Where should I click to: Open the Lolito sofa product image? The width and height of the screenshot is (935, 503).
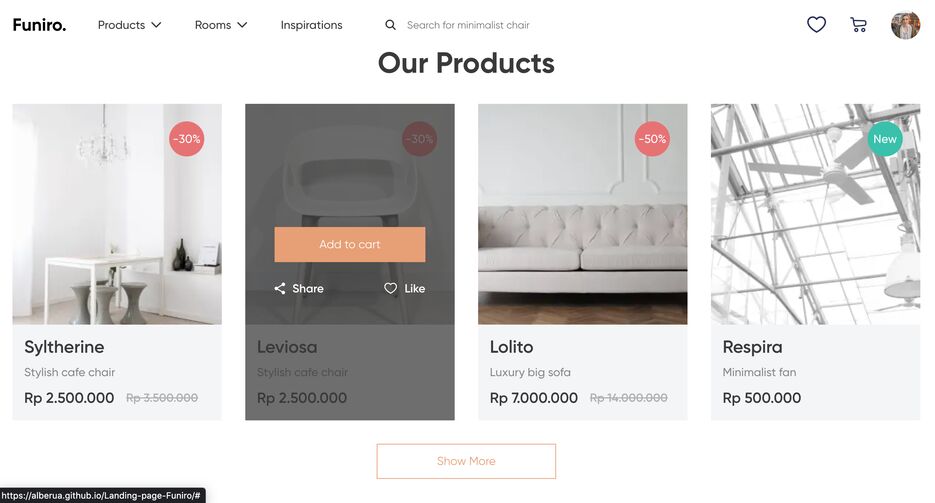click(x=583, y=215)
